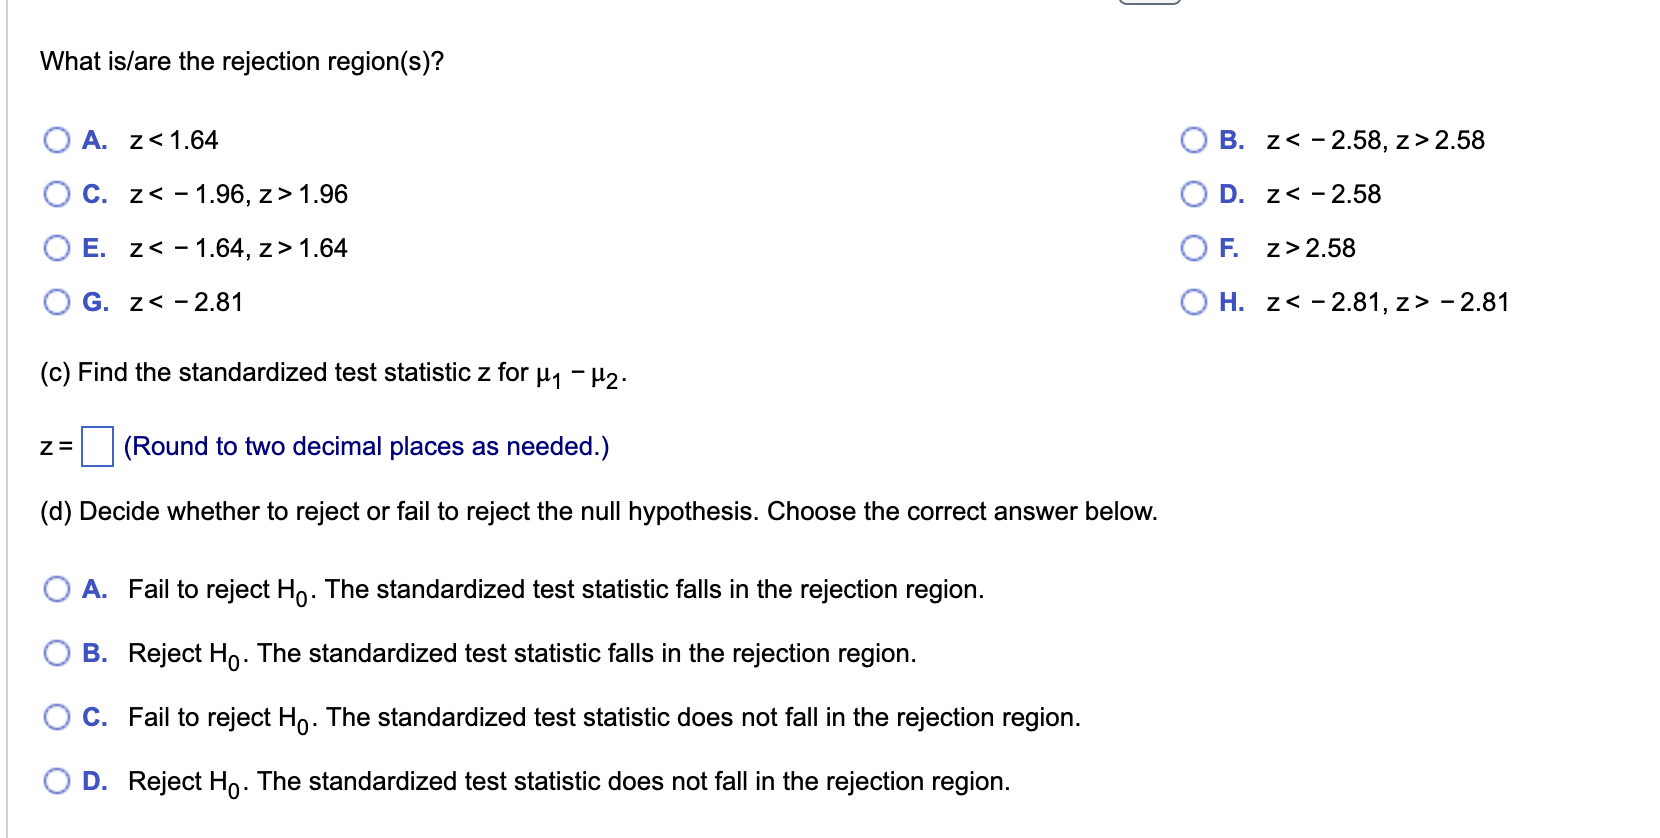Viewport: 1660px width, 838px height.
Task: Select rejection region option C, z < -1.96, z > 1.96
Action: click(57, 194)
